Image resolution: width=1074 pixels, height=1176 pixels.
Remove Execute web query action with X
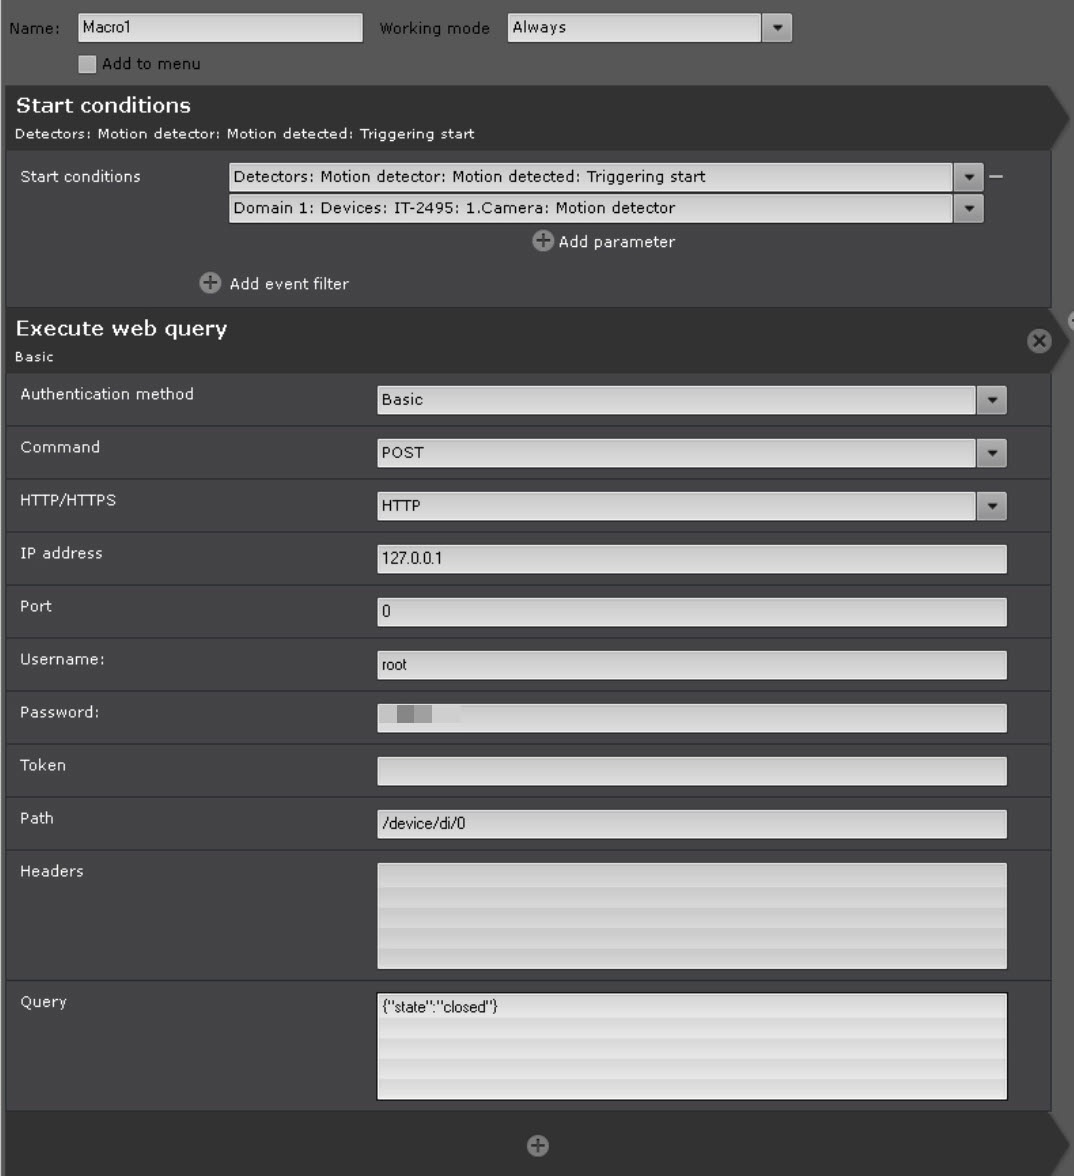point(1039,341)
